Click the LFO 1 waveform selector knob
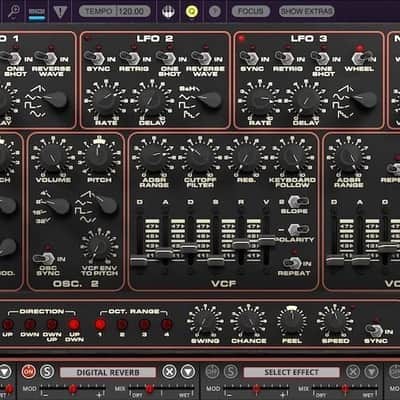Screen dimensions: 400x400 [x=55, y=99]
